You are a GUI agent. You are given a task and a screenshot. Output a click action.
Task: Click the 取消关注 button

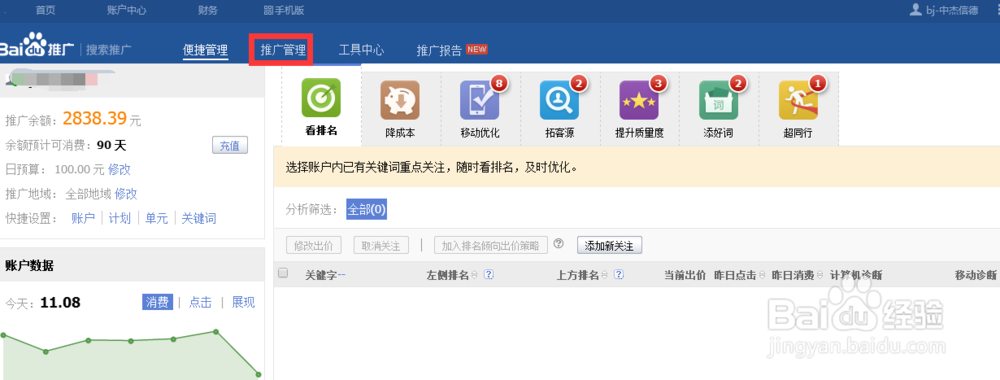(381, 245)
